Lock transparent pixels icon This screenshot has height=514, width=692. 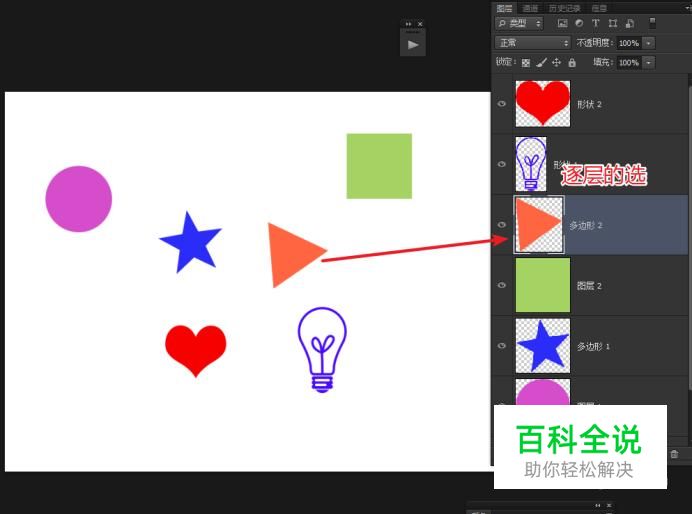point(526,63)
